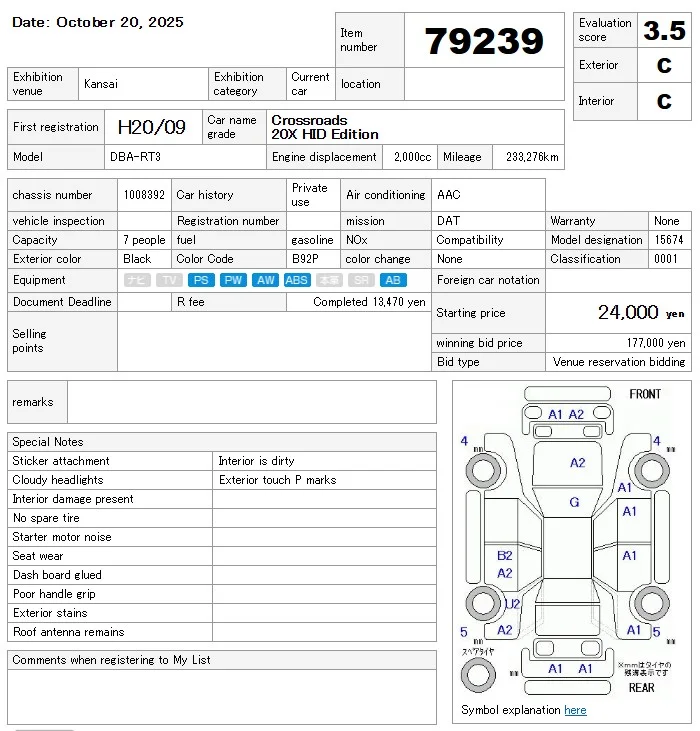Click the spare tire icon in diagram

(x=478, y=676)
